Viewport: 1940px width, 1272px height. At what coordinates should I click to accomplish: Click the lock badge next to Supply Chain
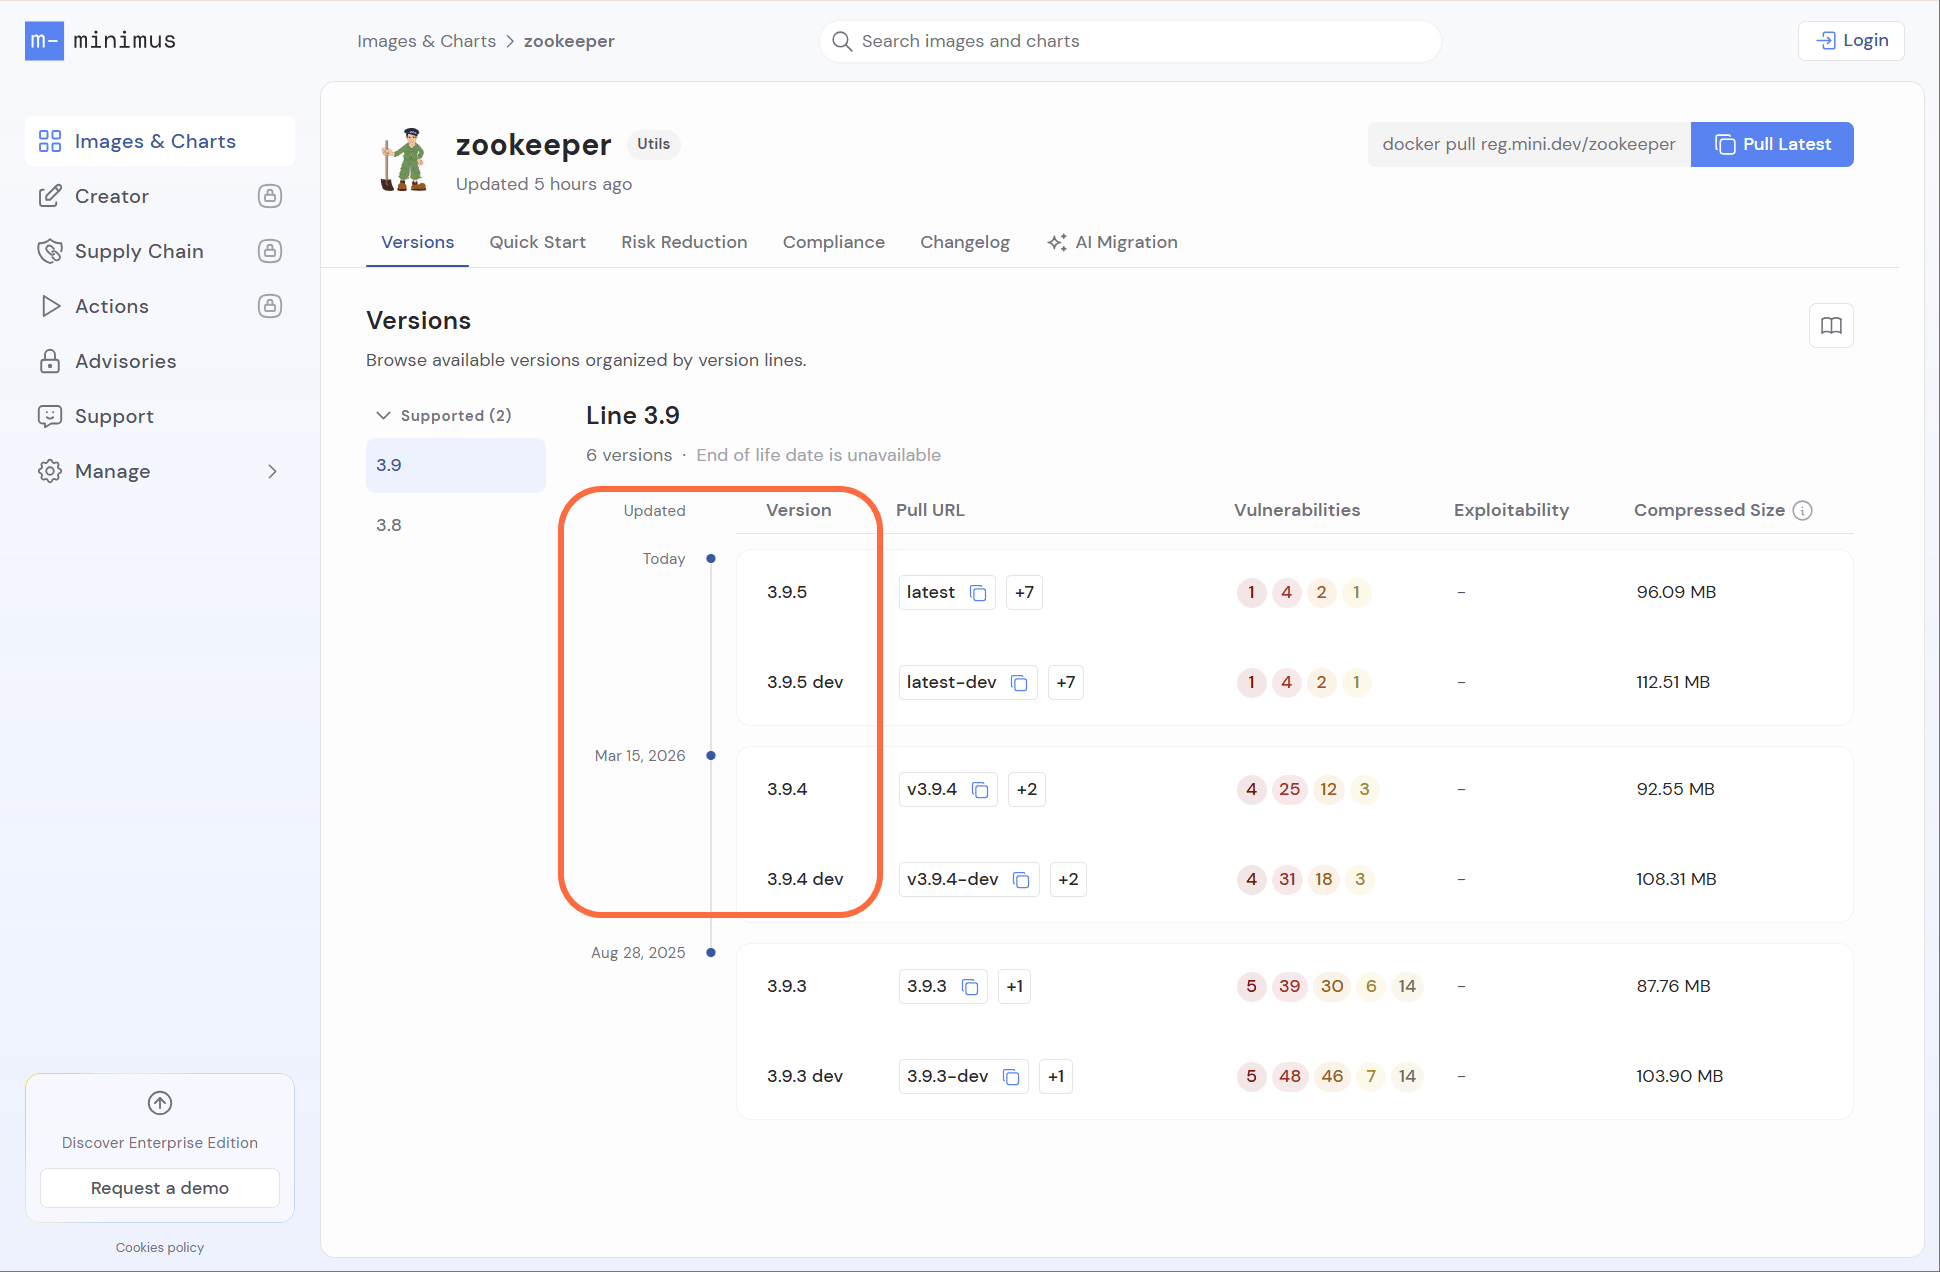click(x=270, y=251)
